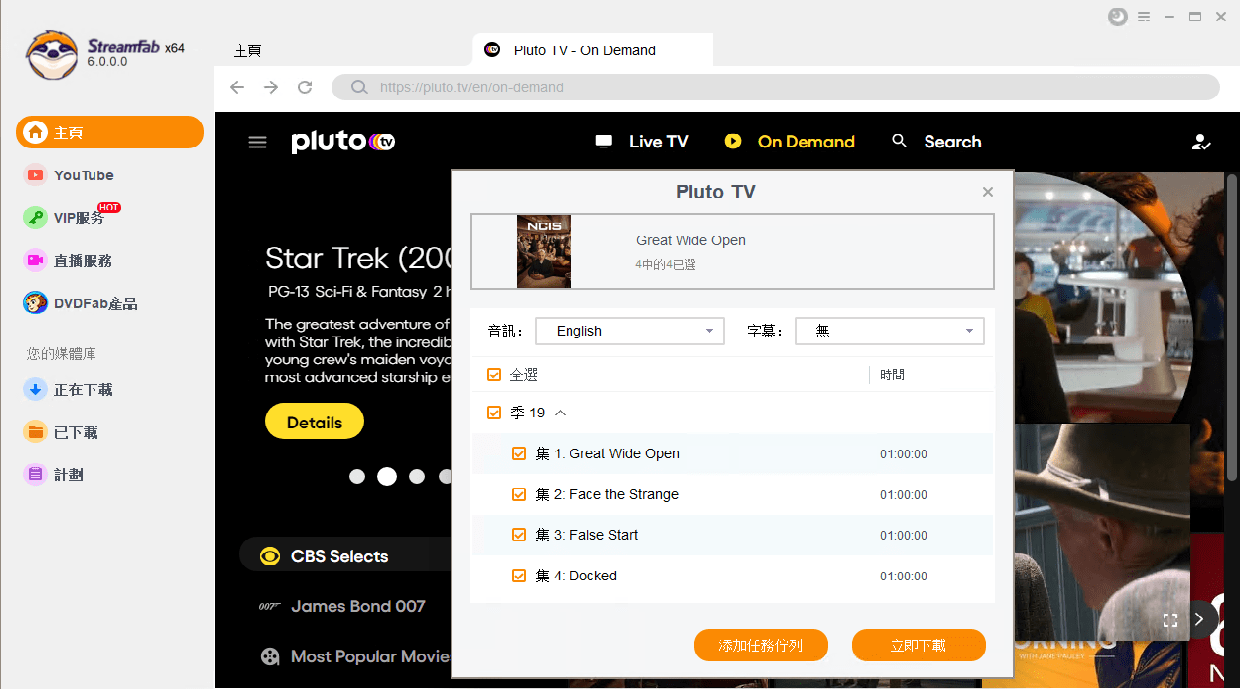Click the Most Popular Movies reel icon
This screenshot has width=1240, height=689.
coord(269,657)
